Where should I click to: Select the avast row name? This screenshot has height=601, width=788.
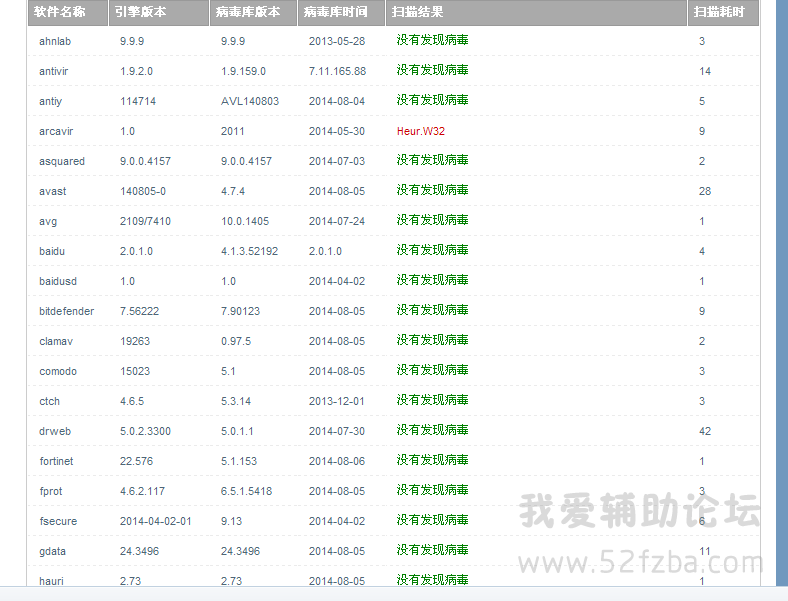(x=52, y=191)
